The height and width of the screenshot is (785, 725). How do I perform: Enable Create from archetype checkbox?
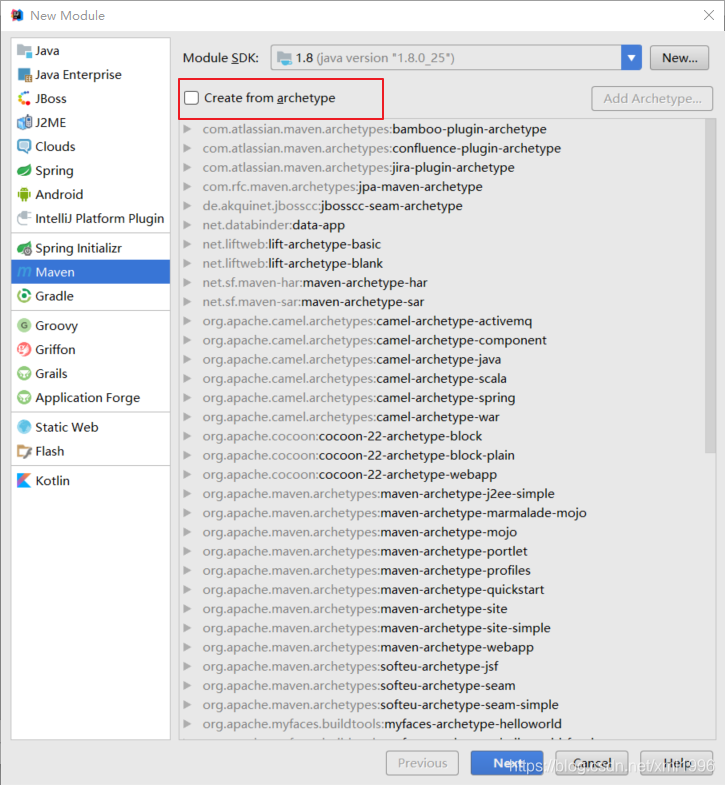192,98
